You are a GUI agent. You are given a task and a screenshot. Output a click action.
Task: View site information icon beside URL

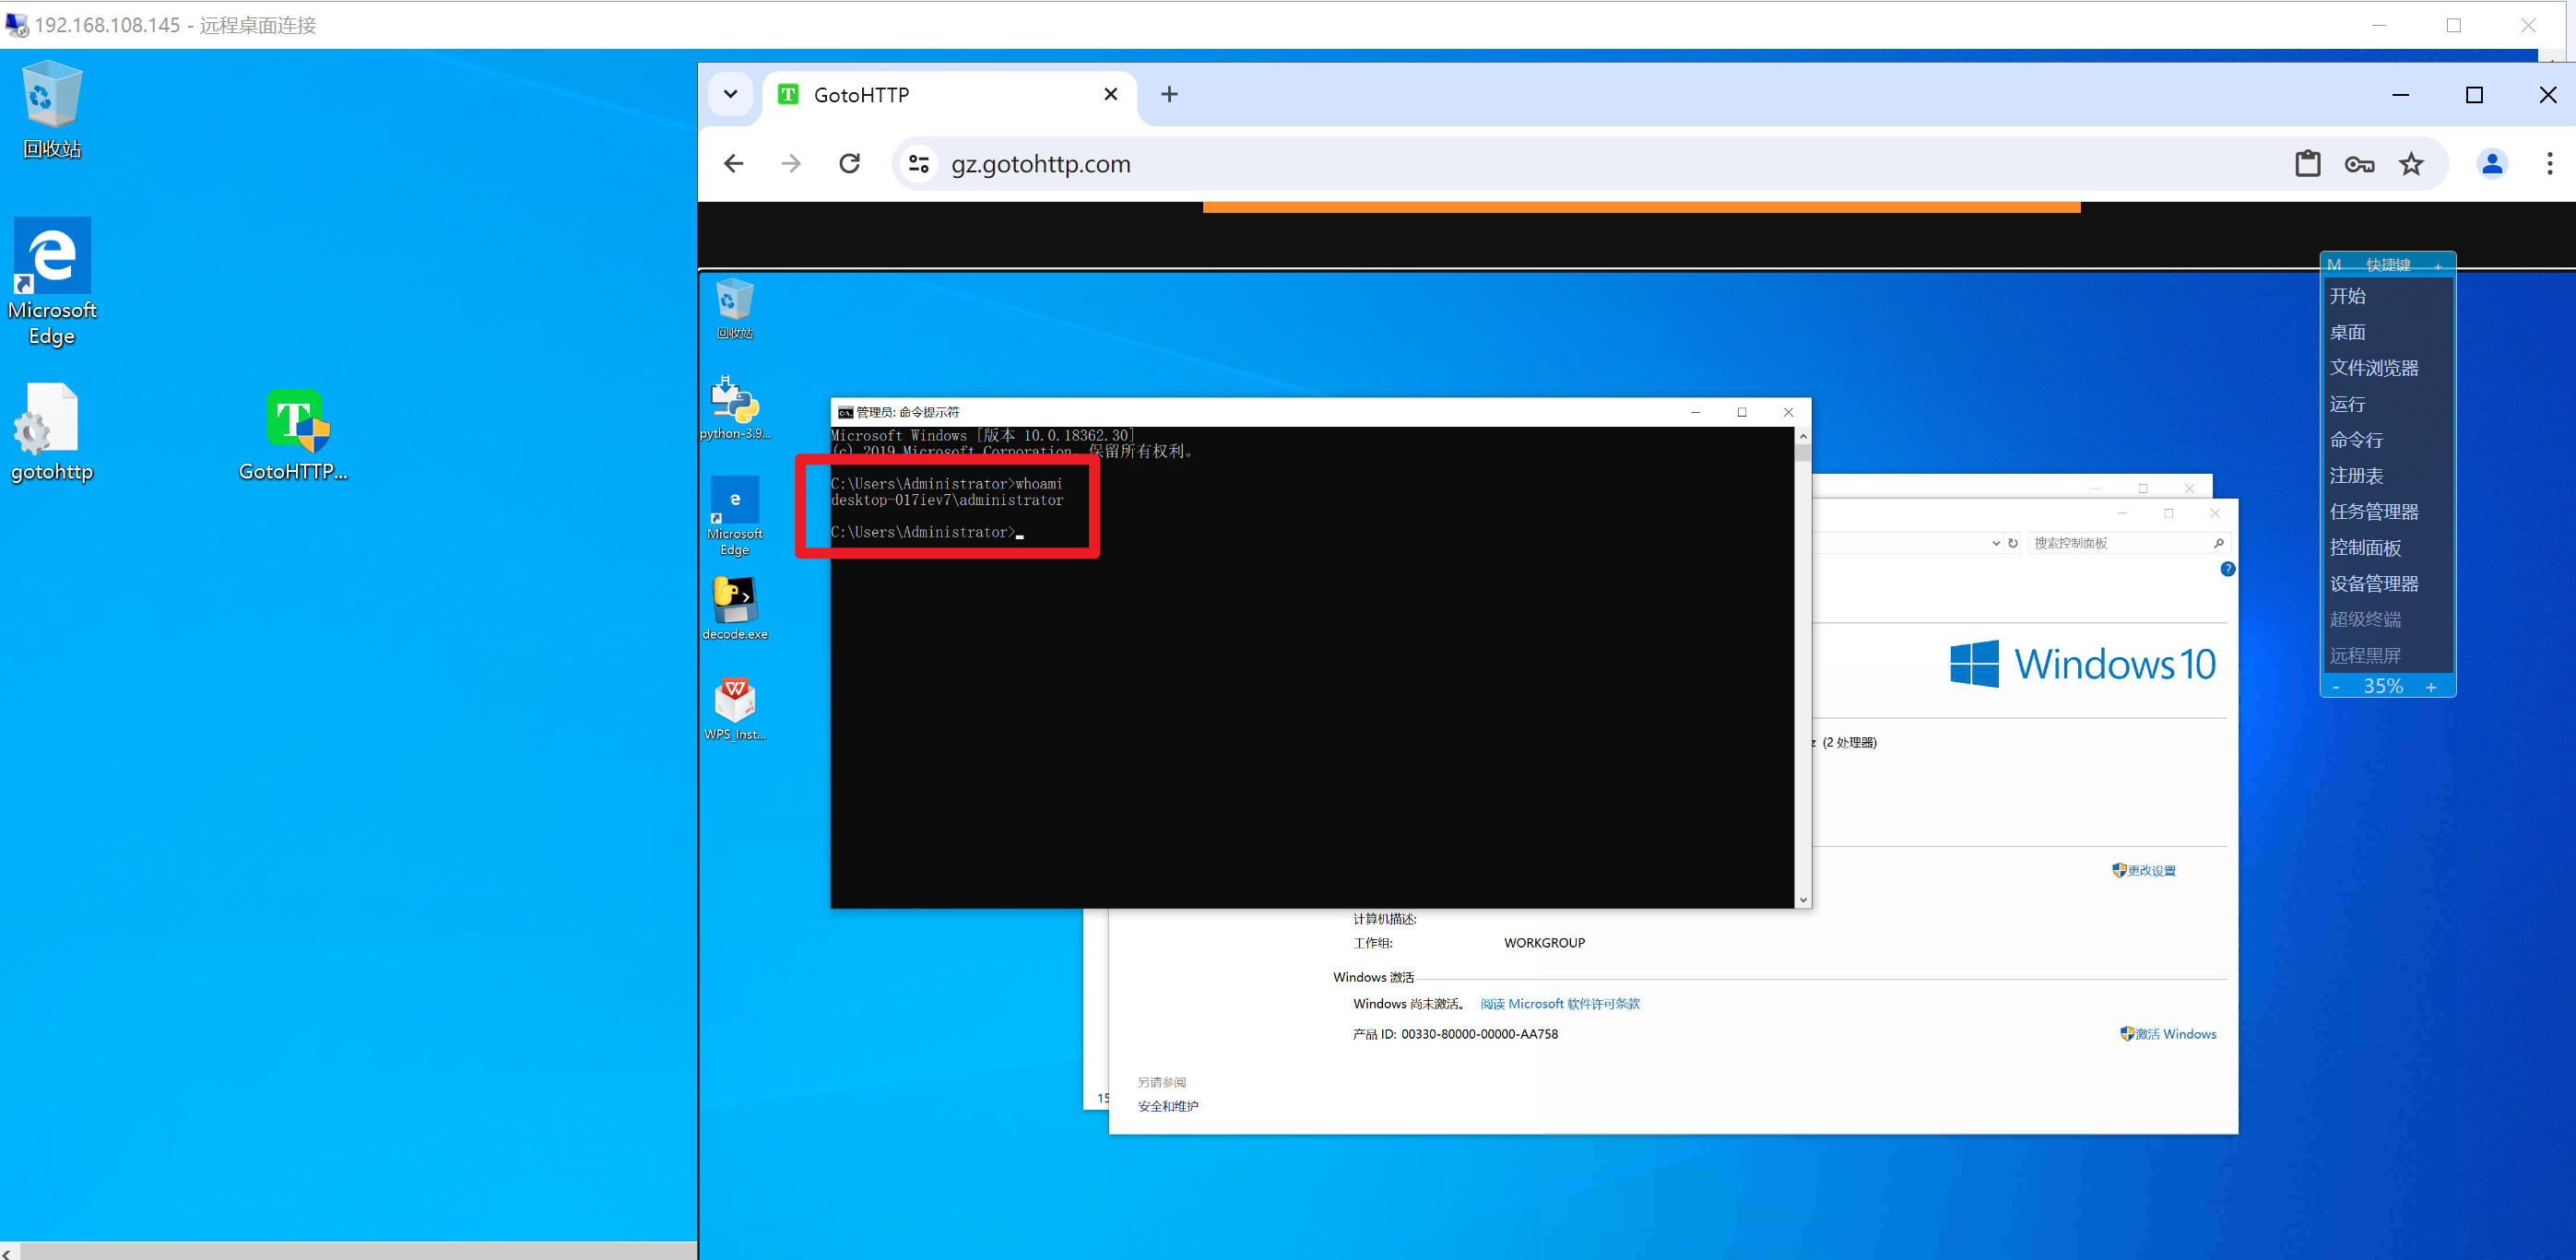(918, 164)
